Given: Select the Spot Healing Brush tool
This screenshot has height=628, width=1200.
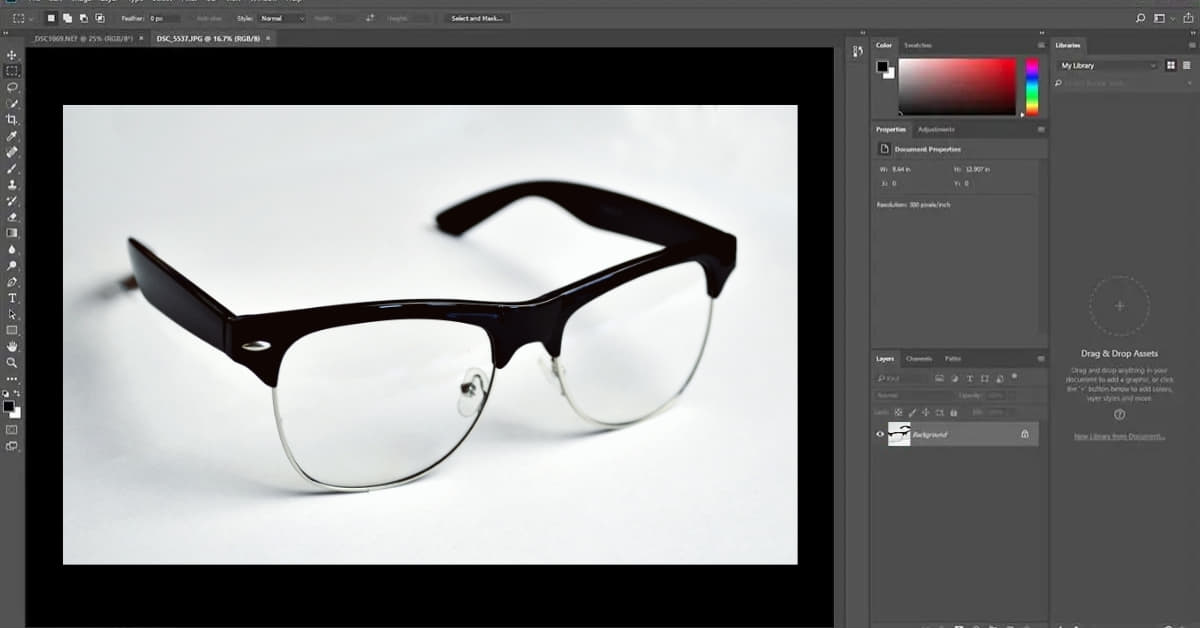Looking at the screenshot, I should (x=12, y=152).
